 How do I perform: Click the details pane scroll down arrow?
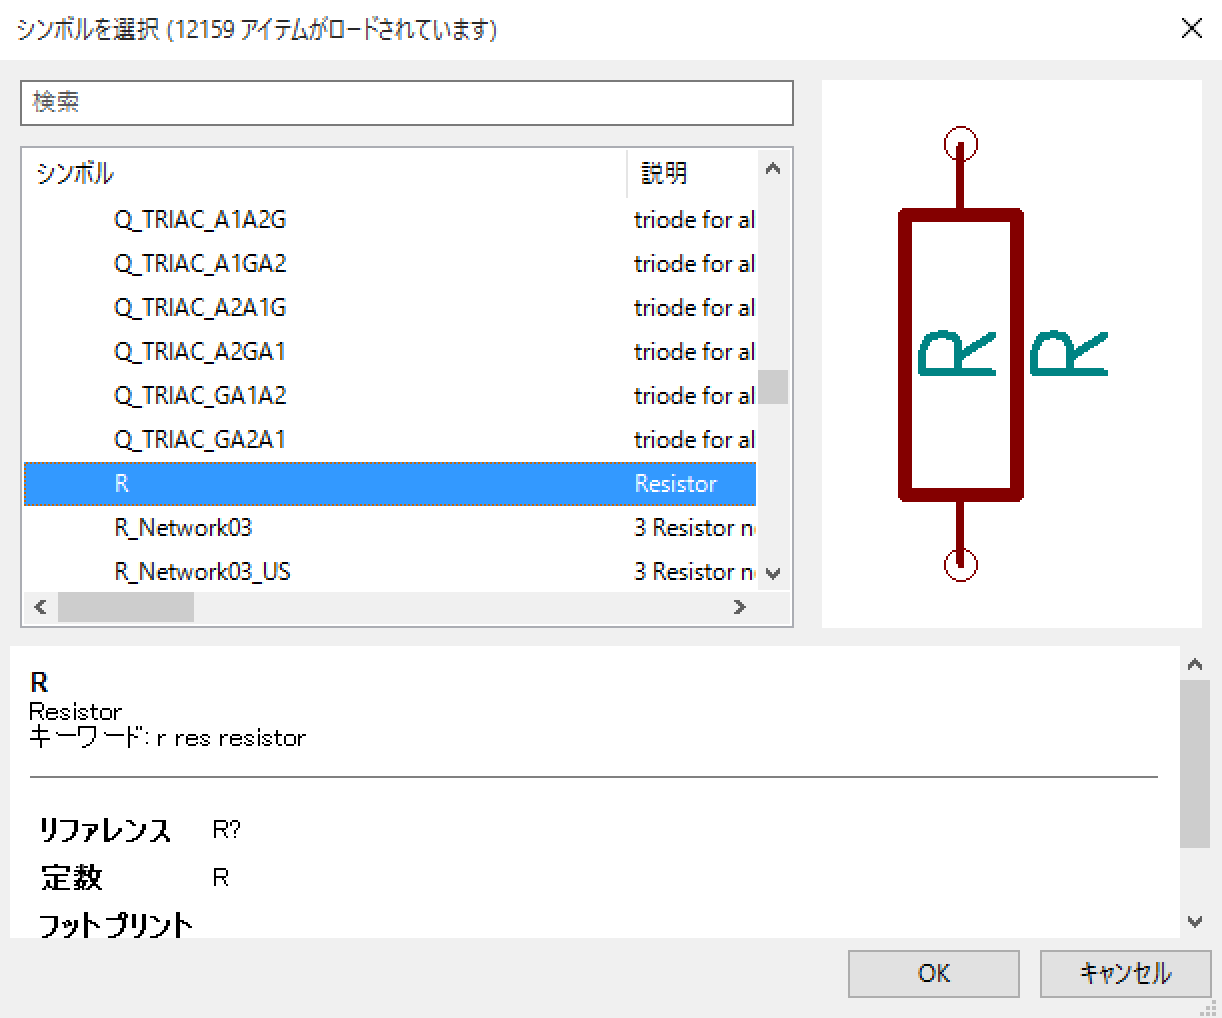coord(1195,921)
